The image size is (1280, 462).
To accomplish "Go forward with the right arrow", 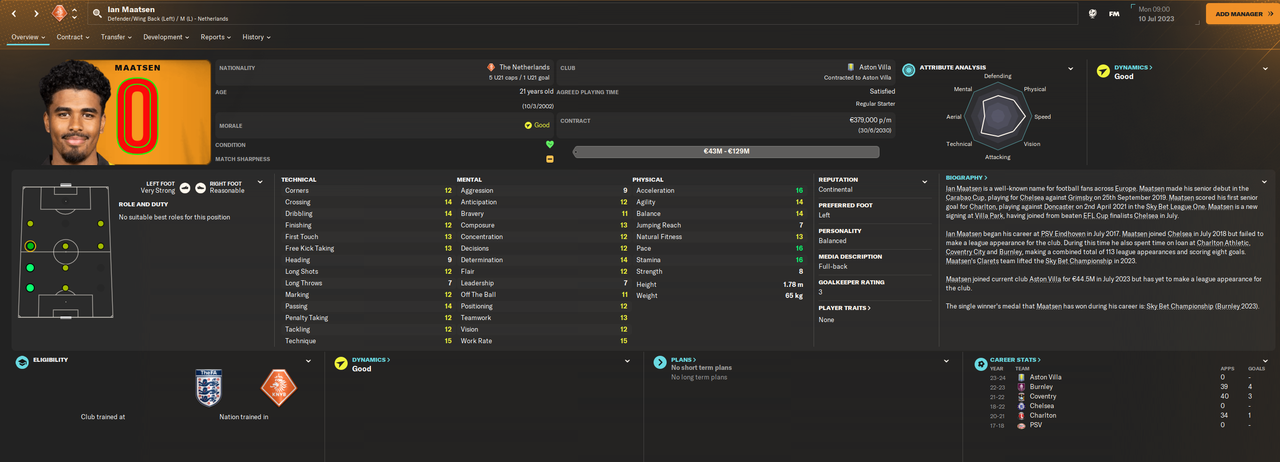I will (x=36, y=14).
